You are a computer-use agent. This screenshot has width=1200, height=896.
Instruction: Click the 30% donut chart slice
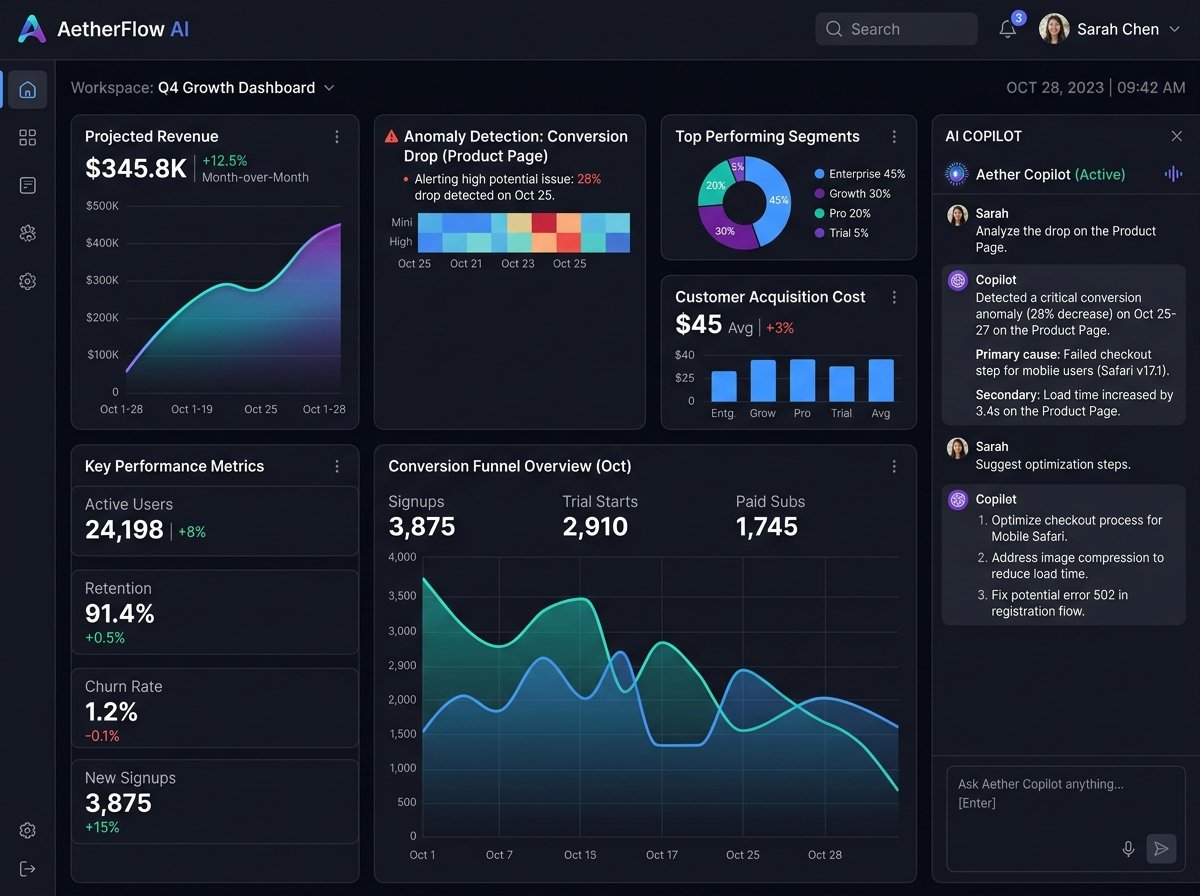click(x=725, y=230)
